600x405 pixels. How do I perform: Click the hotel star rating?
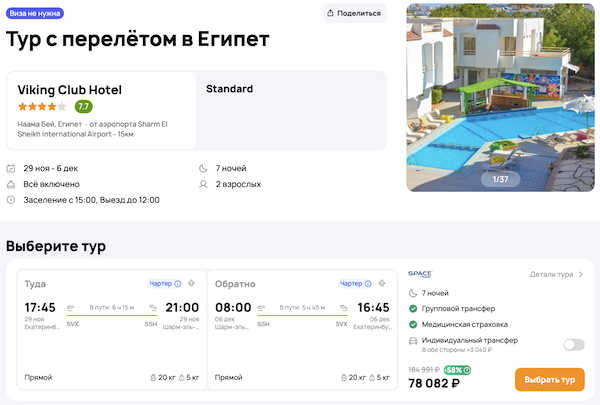(41, 107)
